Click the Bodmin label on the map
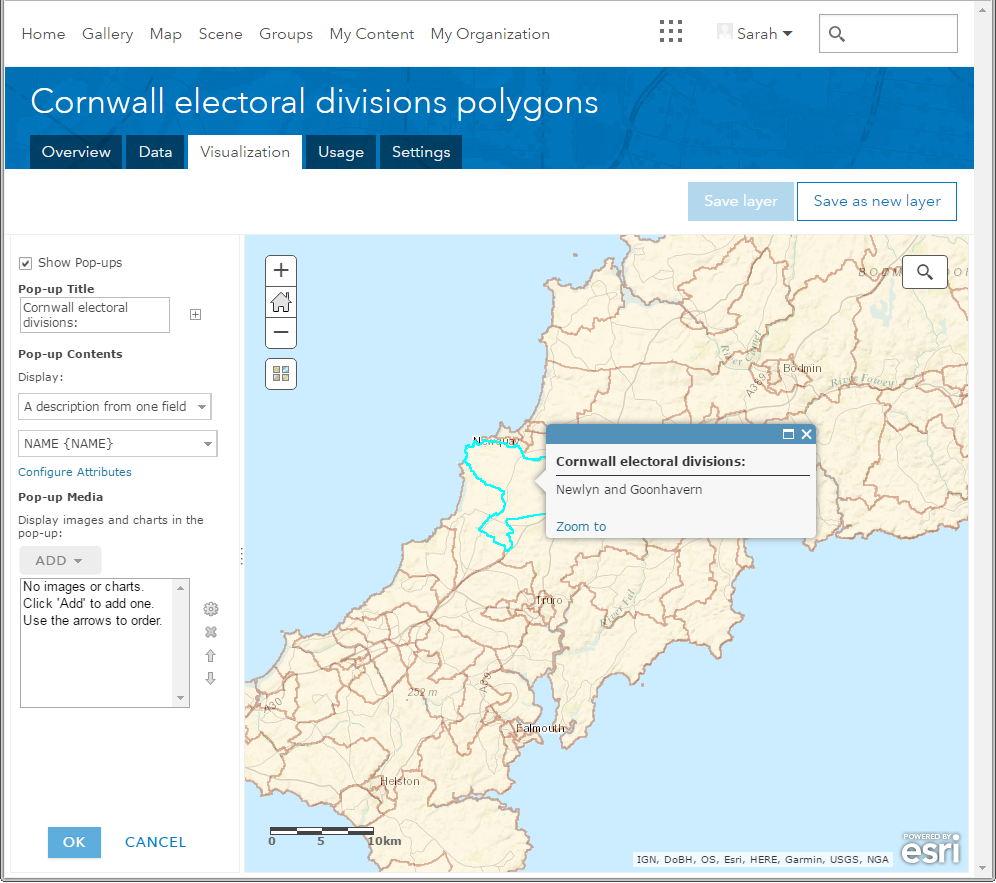The image size is (996, 883). click(x=802, y=368)
